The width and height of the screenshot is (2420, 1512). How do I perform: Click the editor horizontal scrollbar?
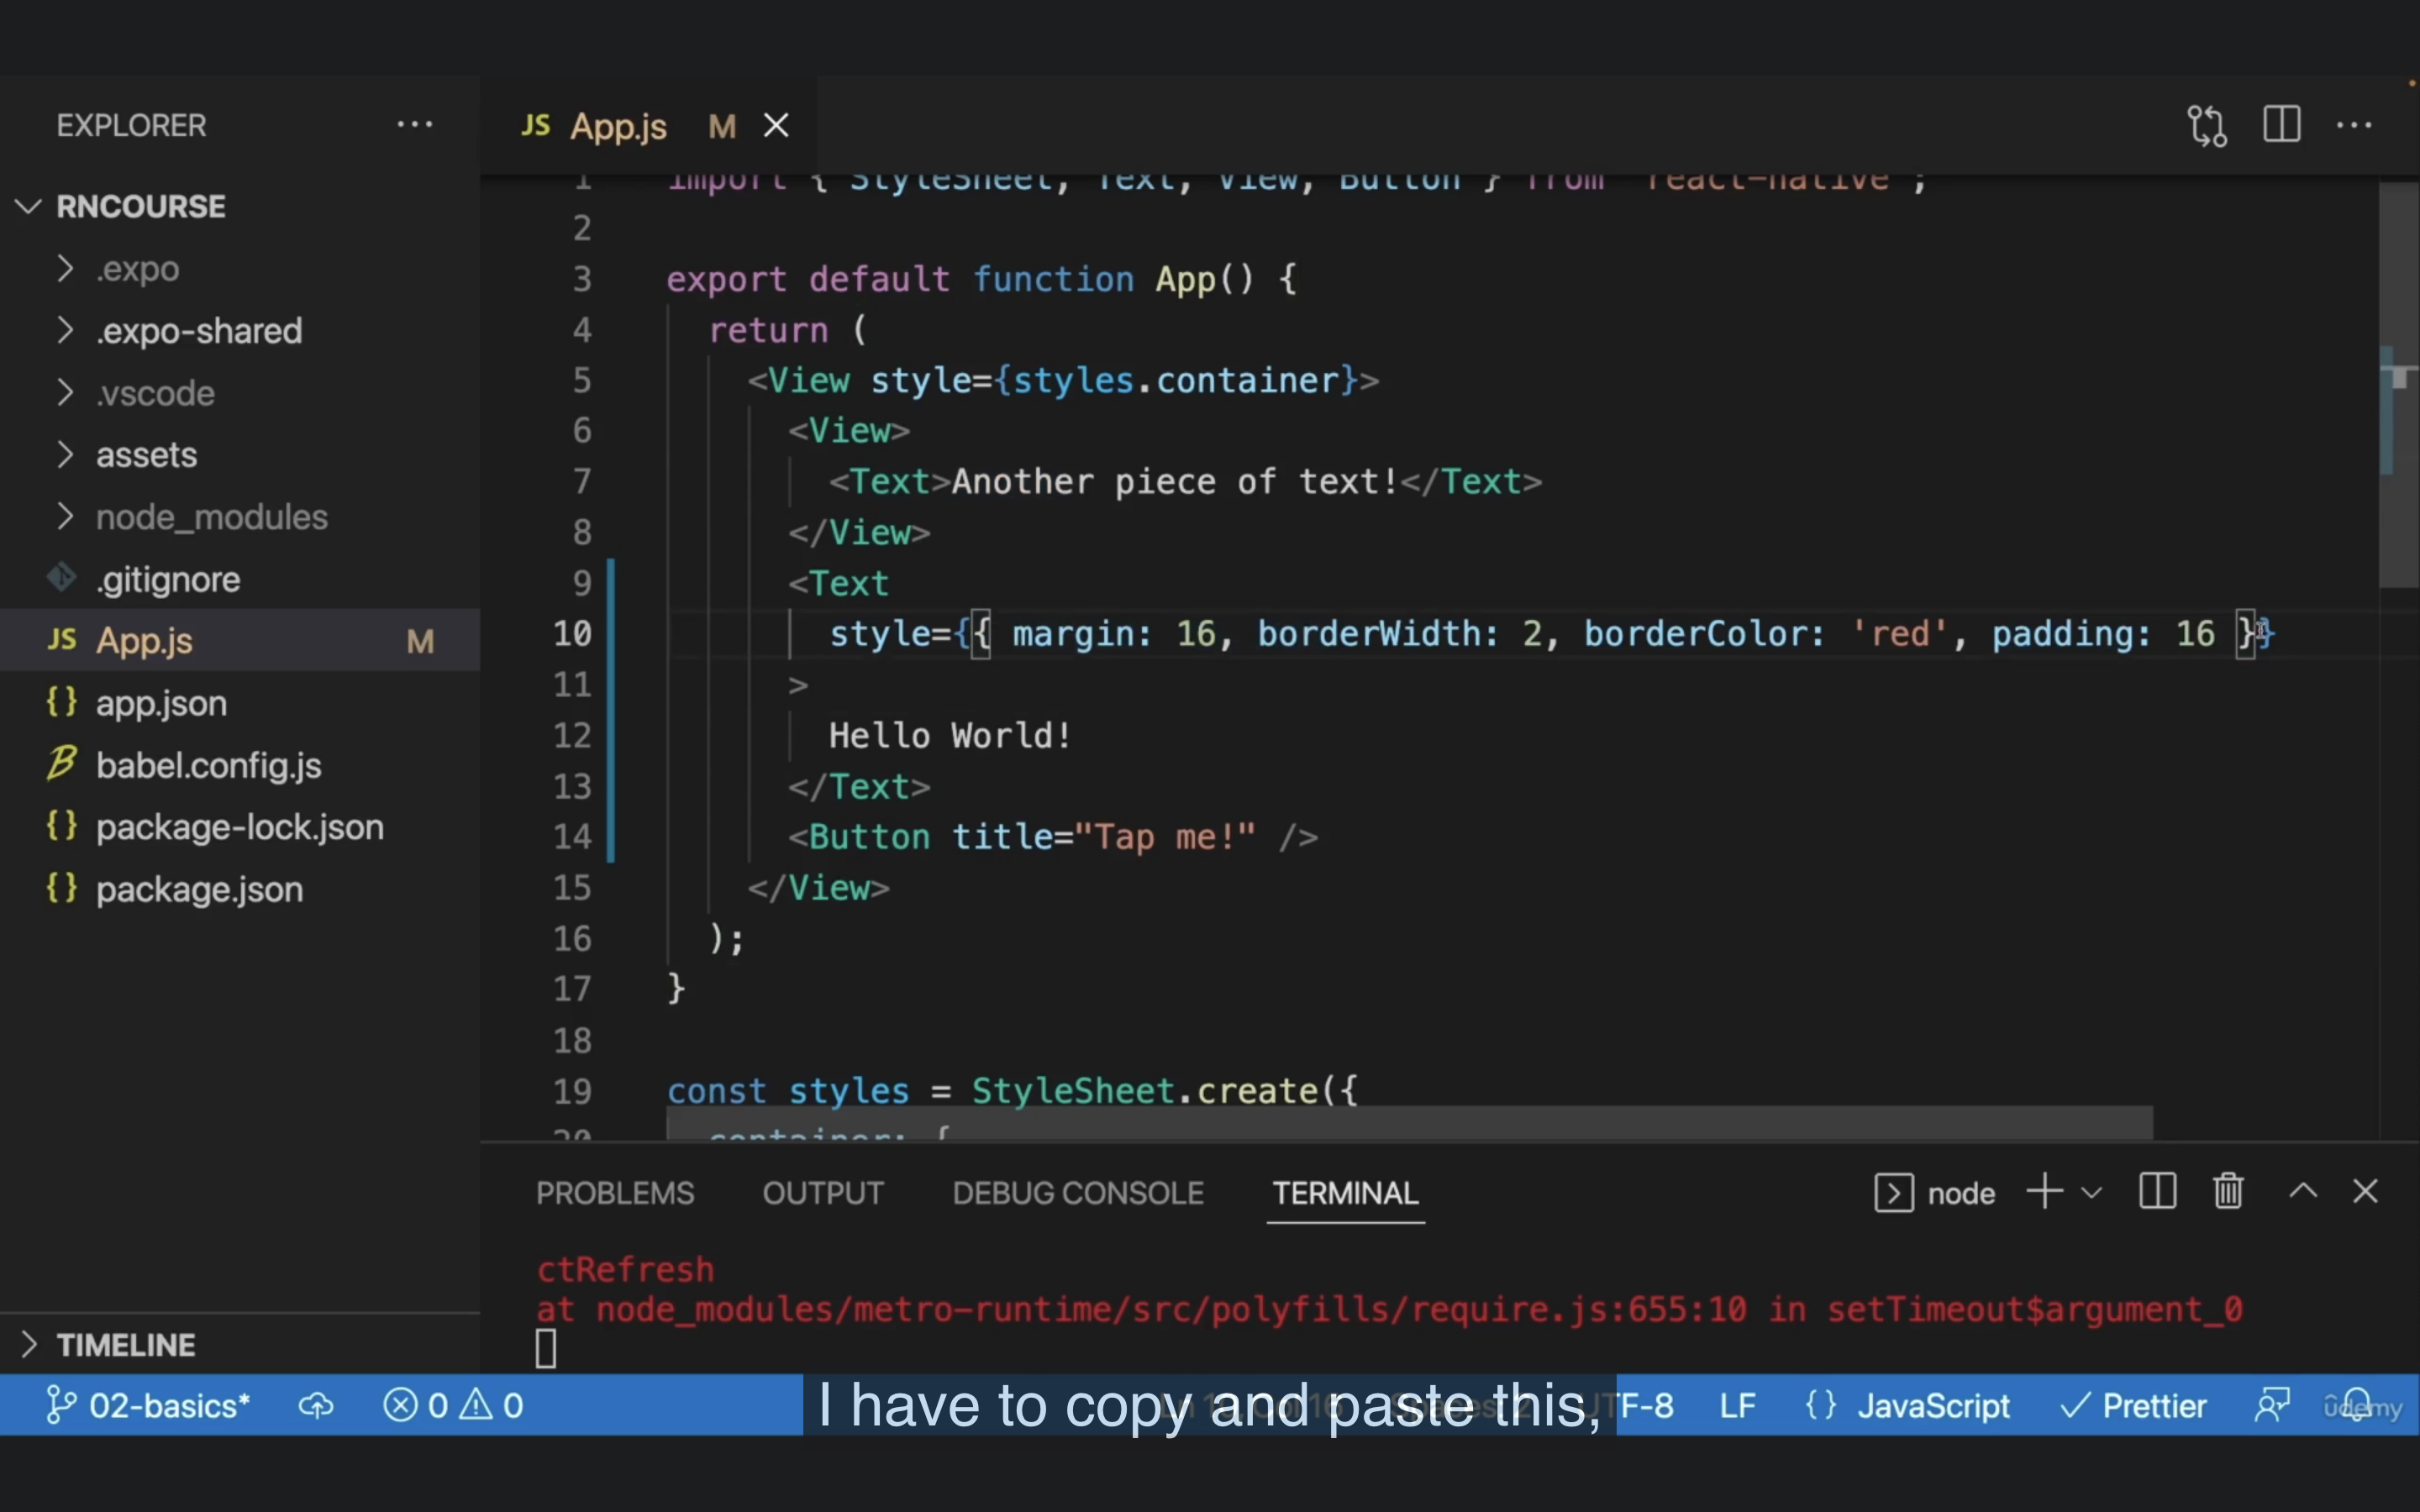coord(1409,1122)
